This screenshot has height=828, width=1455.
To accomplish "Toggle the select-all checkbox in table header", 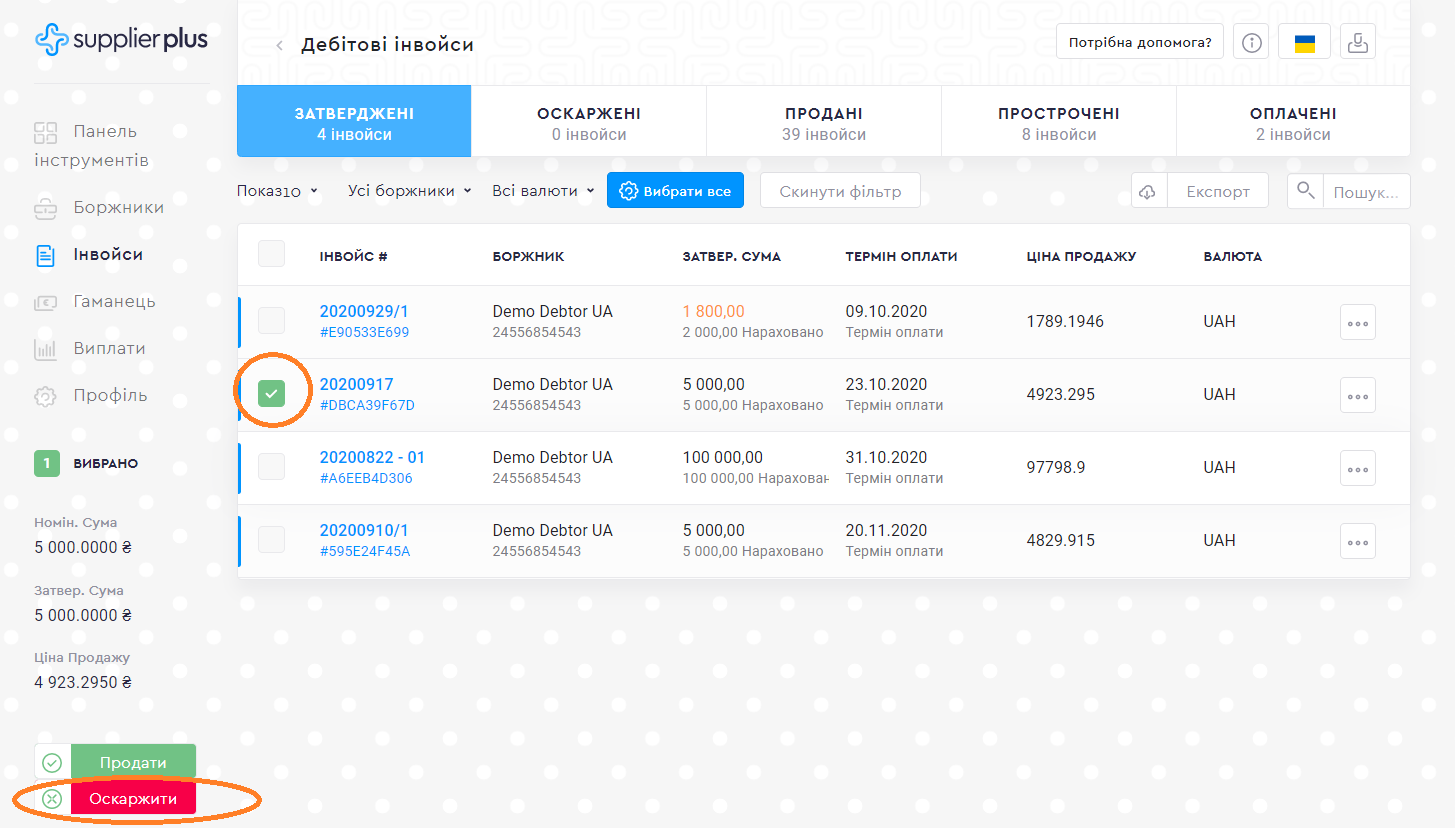I will [x=271, y=254].
